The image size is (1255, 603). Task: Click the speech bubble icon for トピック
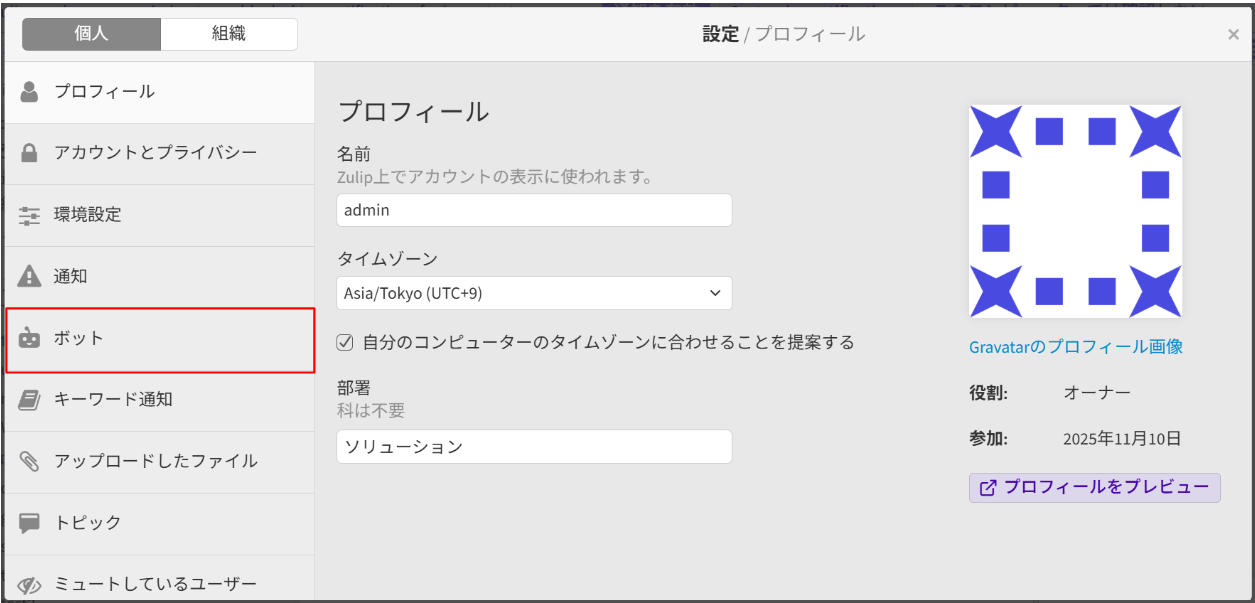[x=30, y=523]
